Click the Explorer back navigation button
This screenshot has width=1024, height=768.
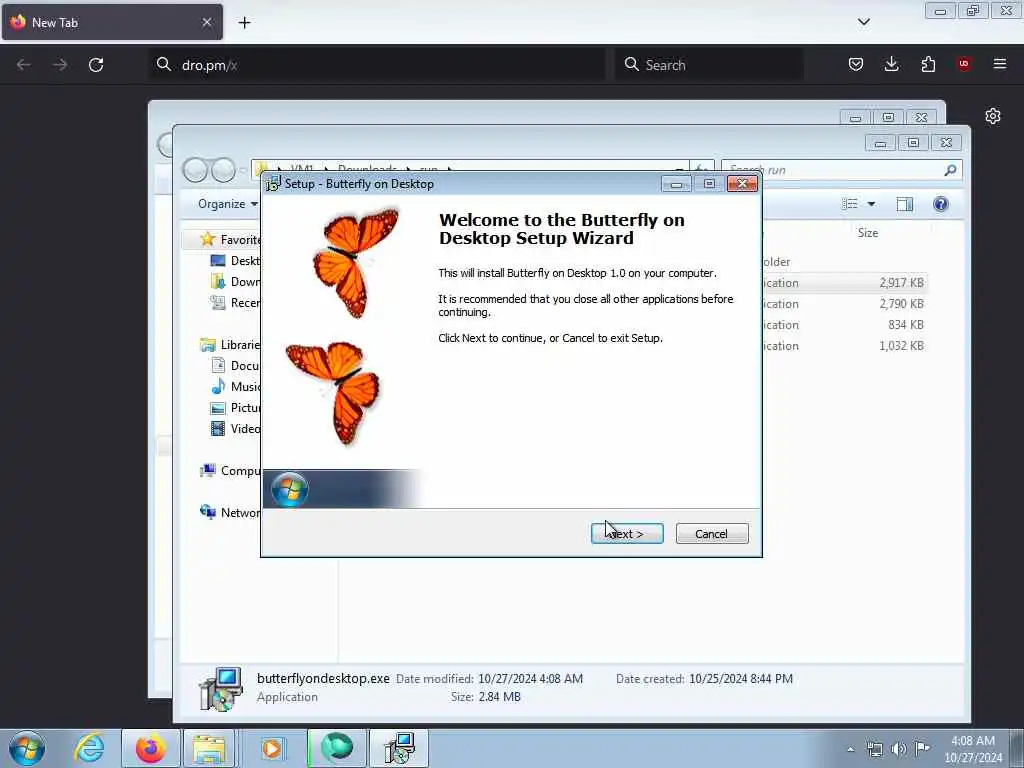coord(195,170)
